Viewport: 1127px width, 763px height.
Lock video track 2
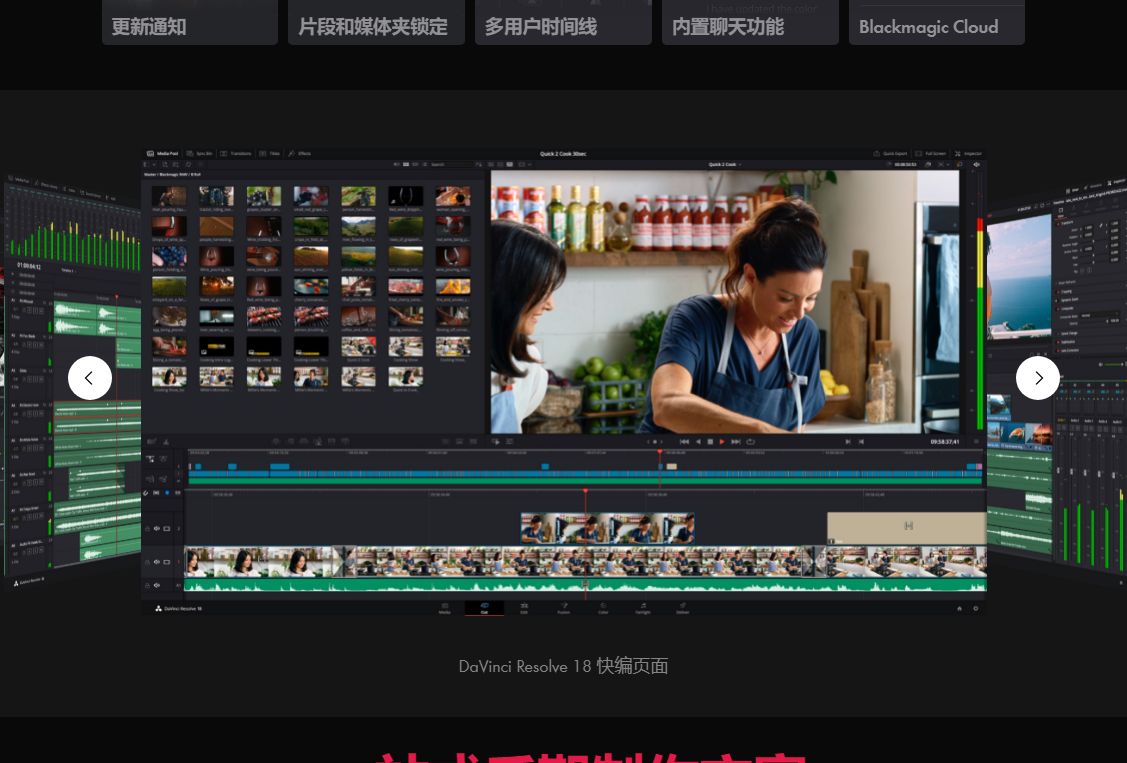pyautogui.click(x=148, y=529)
